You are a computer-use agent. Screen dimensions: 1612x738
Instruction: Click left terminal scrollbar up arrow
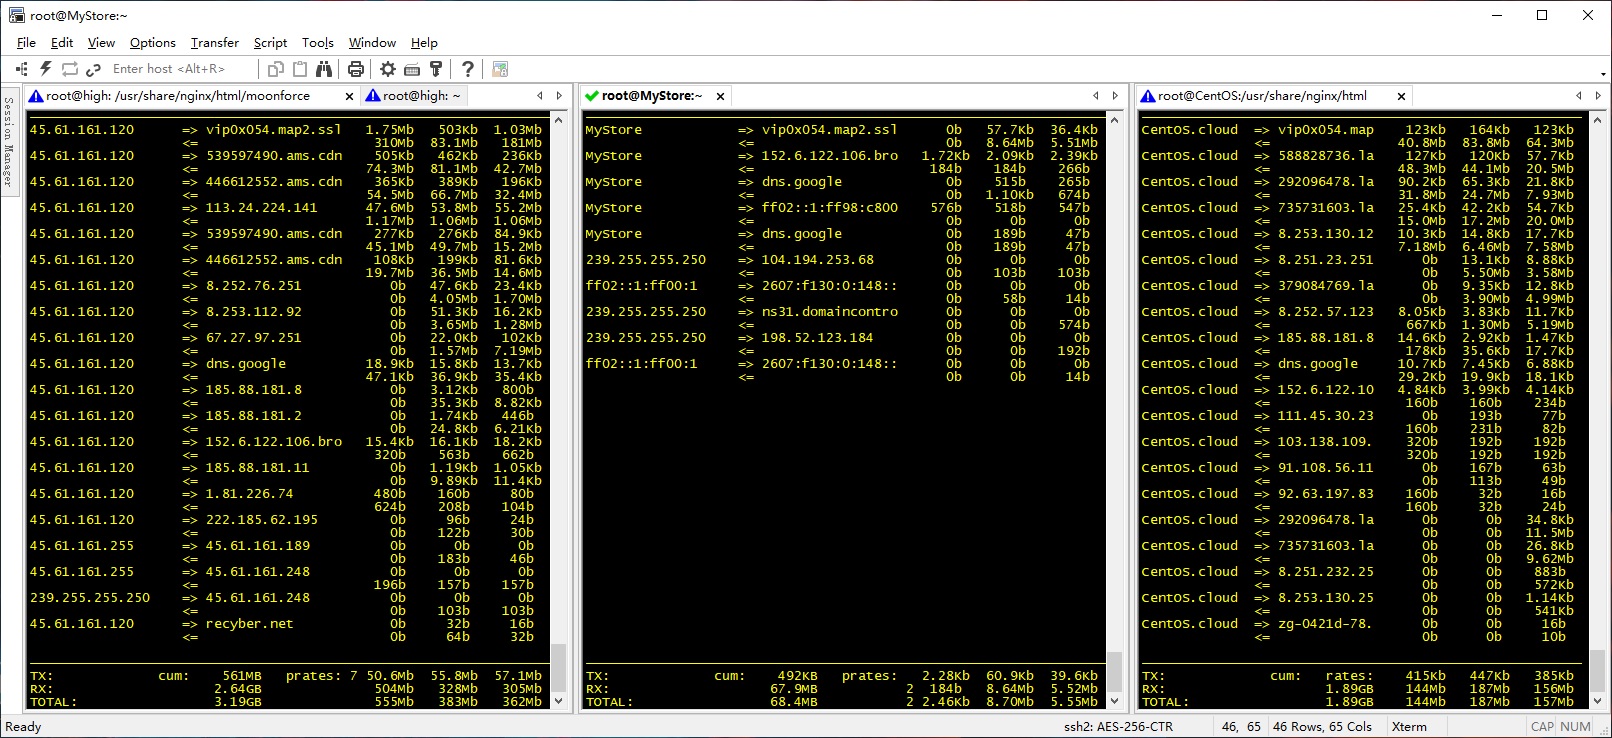(x=559, y=120)
